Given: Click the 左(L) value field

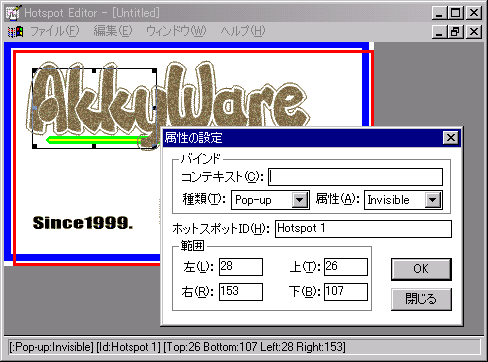Looking at the screenshot, I should coord(241,267).
